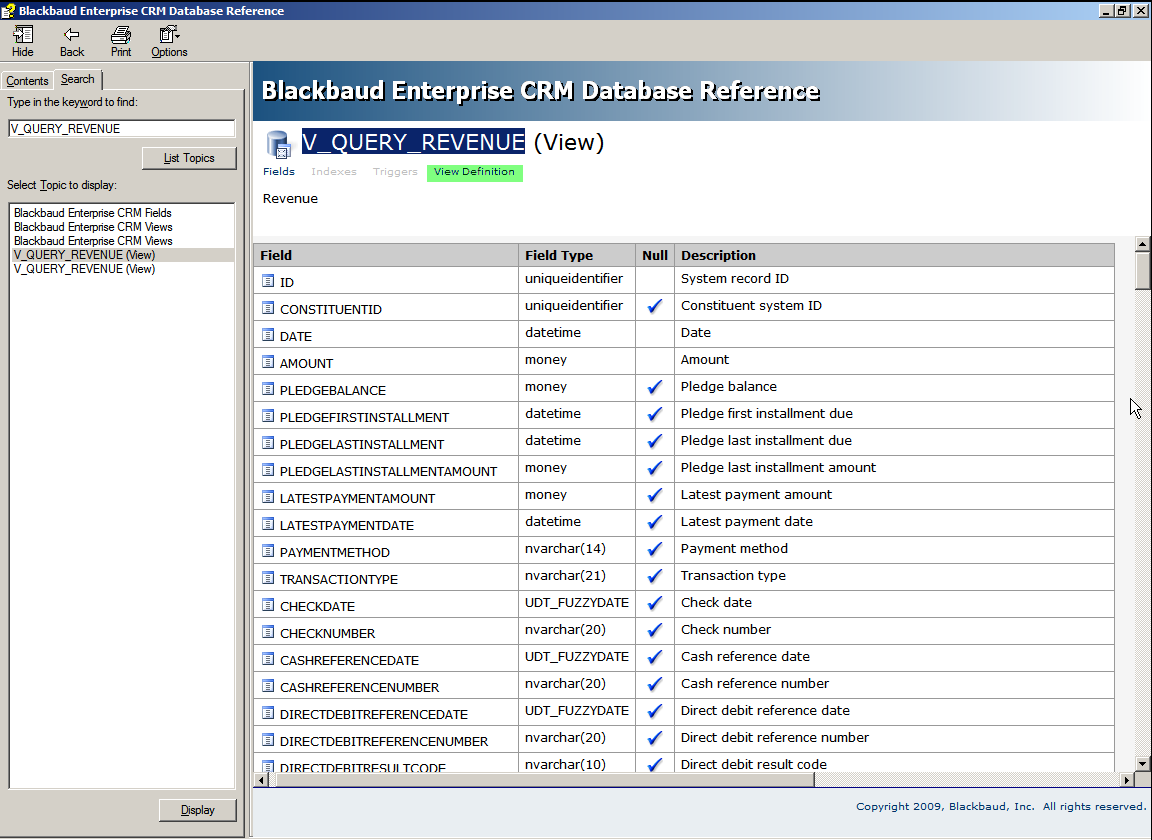Click the field icon for LATESTPAYMENTAMOUNT row
Screen dimensions: 1152x840
pyautogui.click(x=268, y=497)
